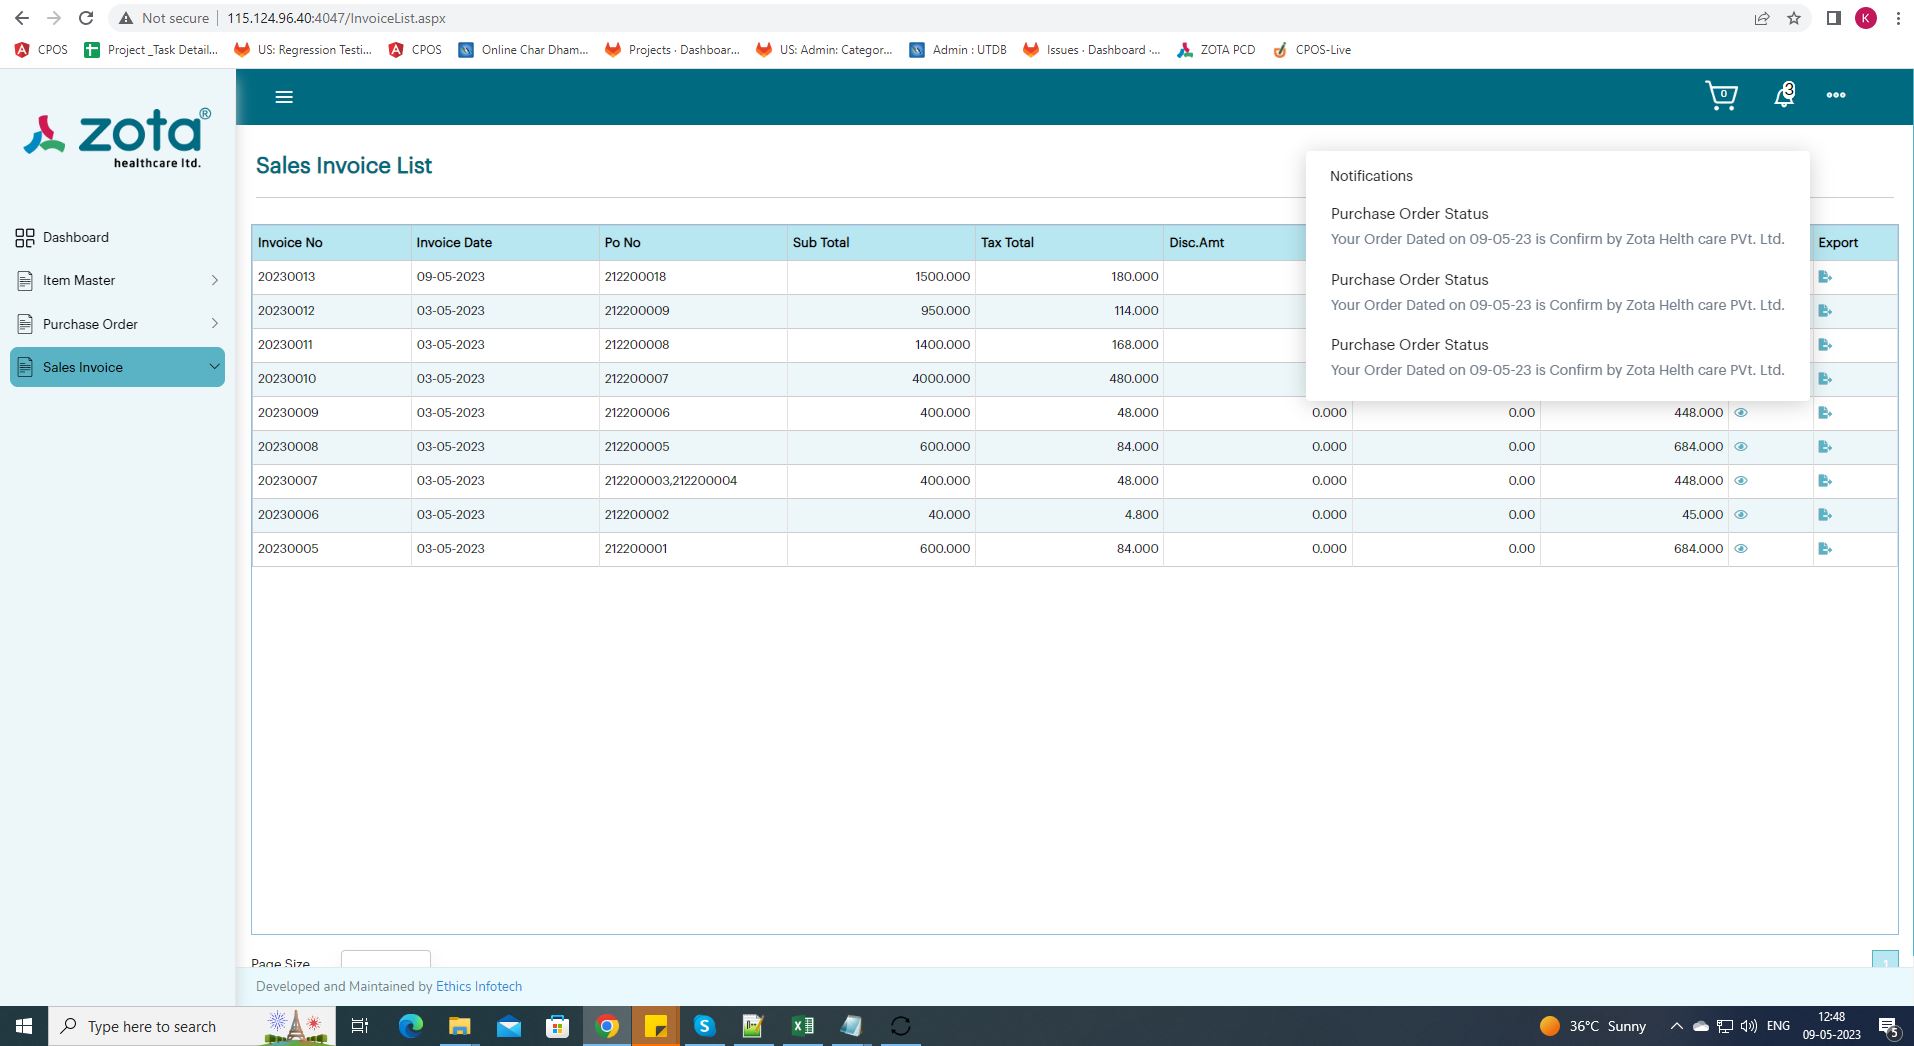Open Excel from the Windows taskbar

click(802, 1027)
